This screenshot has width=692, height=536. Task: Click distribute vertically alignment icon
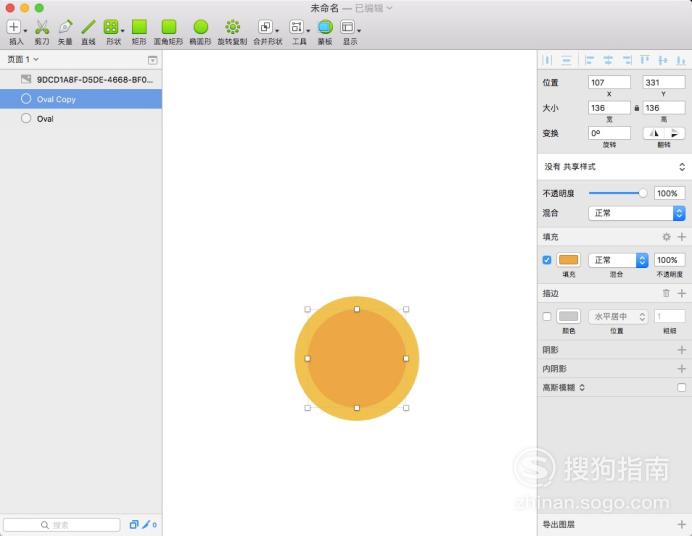pos(566,60)
